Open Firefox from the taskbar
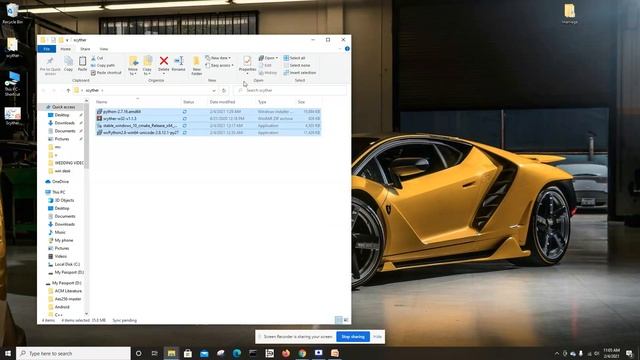The image size is (640, 360). (x=286, y=353)
